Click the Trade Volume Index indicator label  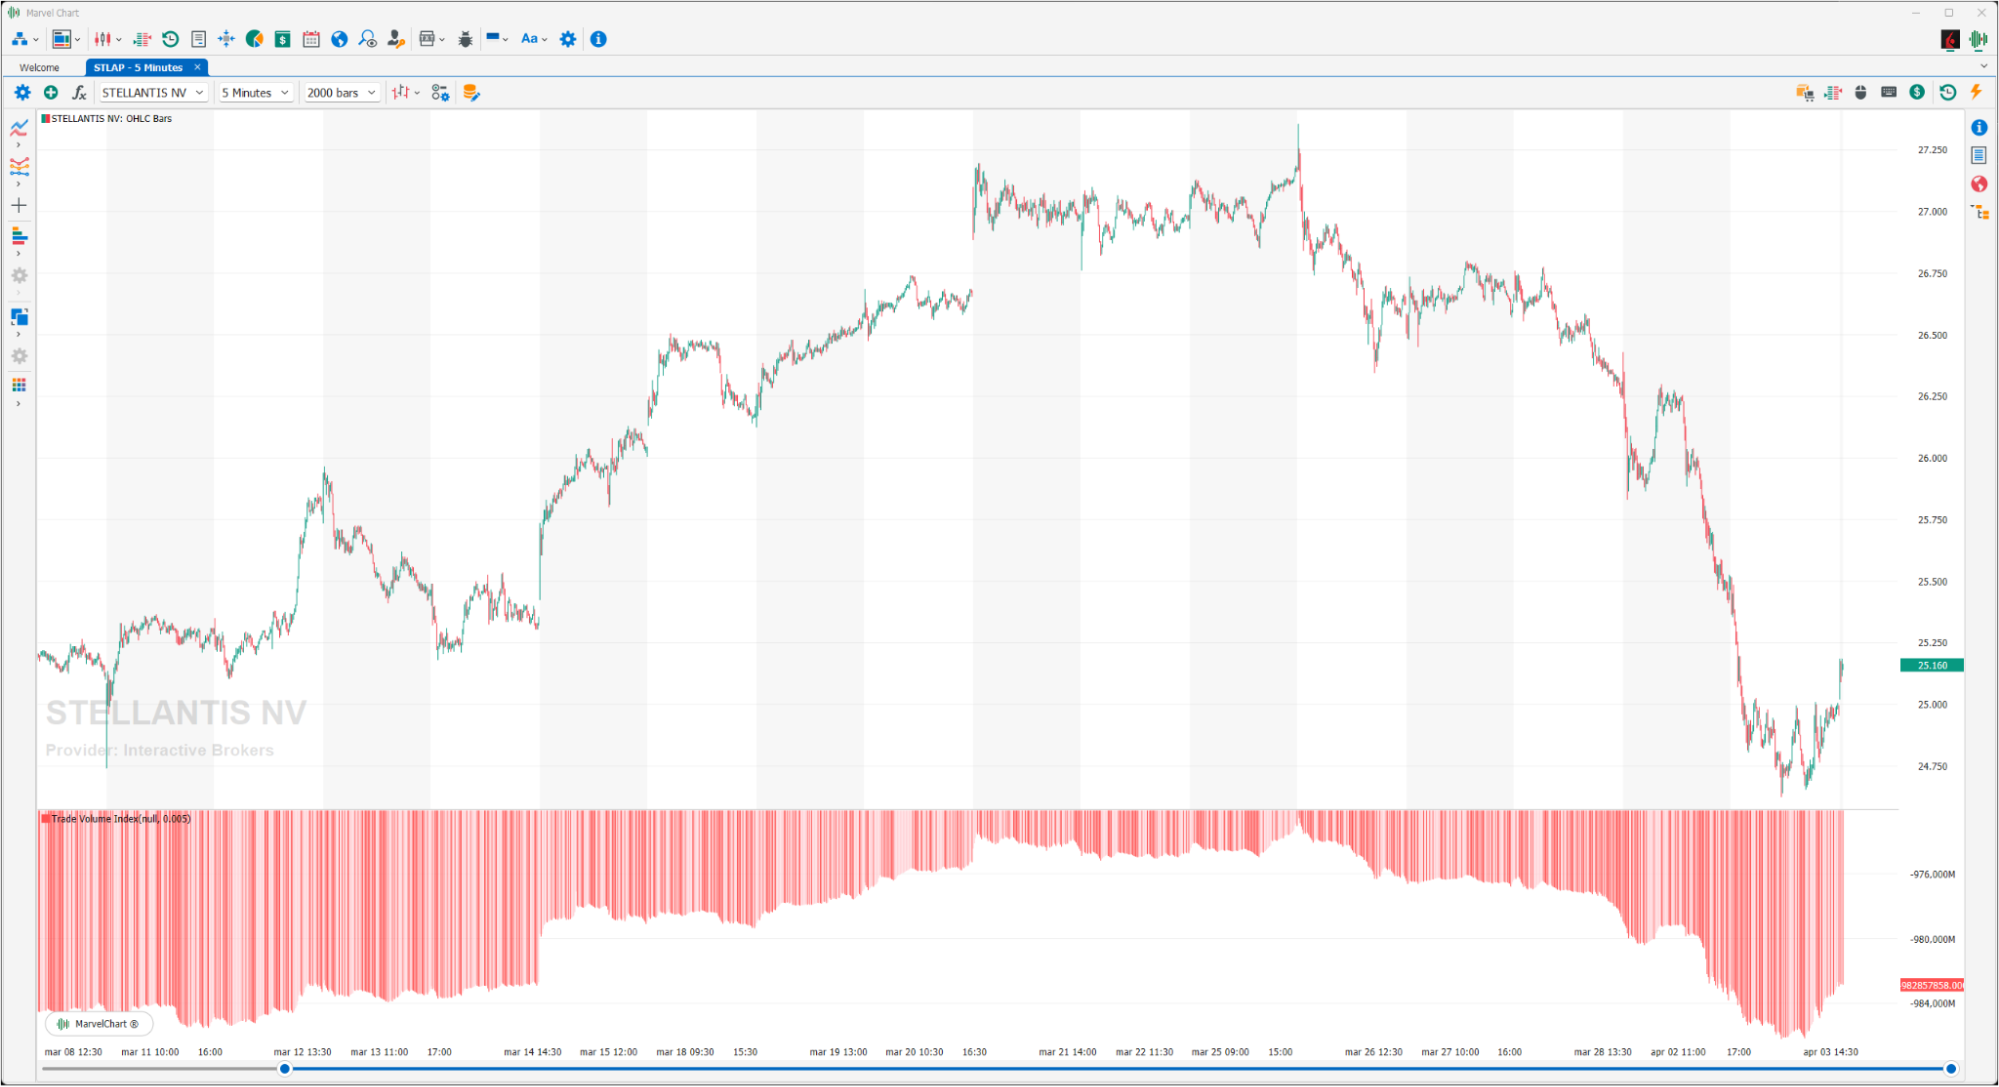click(x=120, y=819)
